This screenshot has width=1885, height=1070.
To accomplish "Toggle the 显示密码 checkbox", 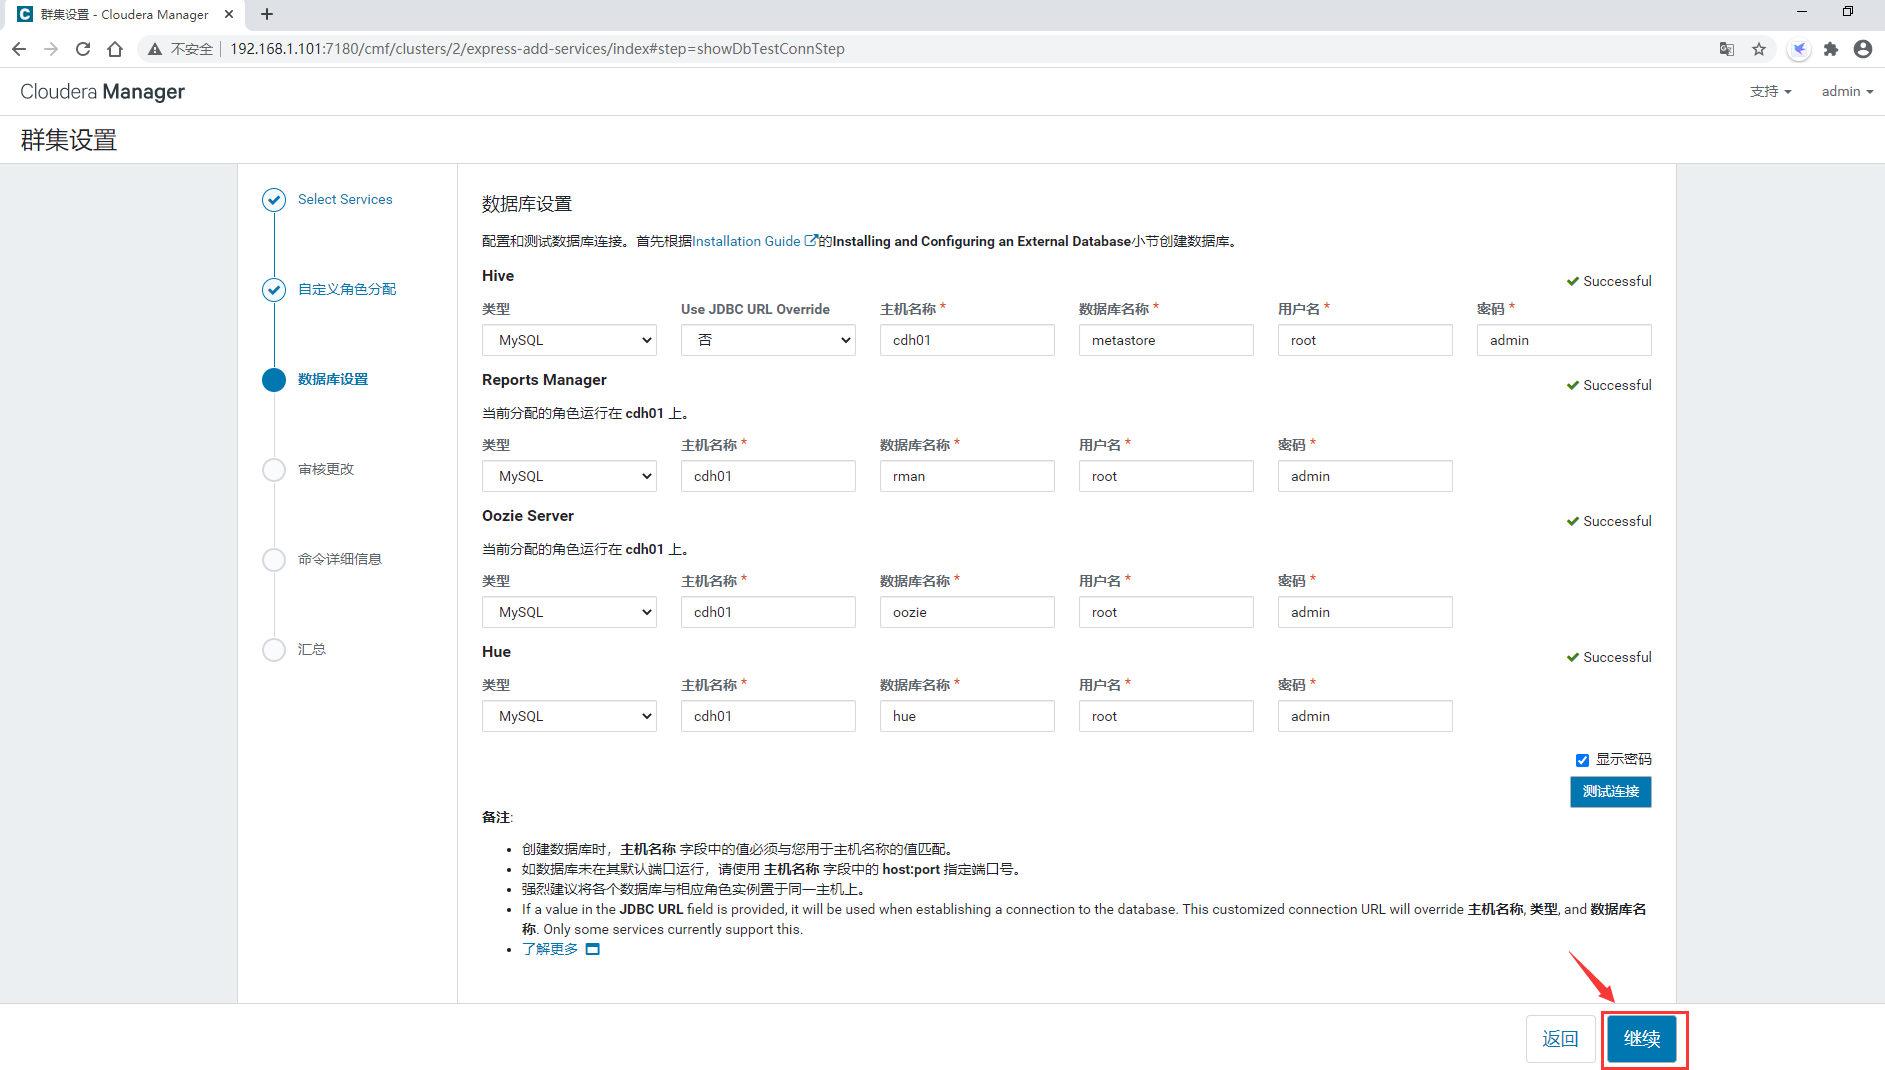I will point(1582,760).
